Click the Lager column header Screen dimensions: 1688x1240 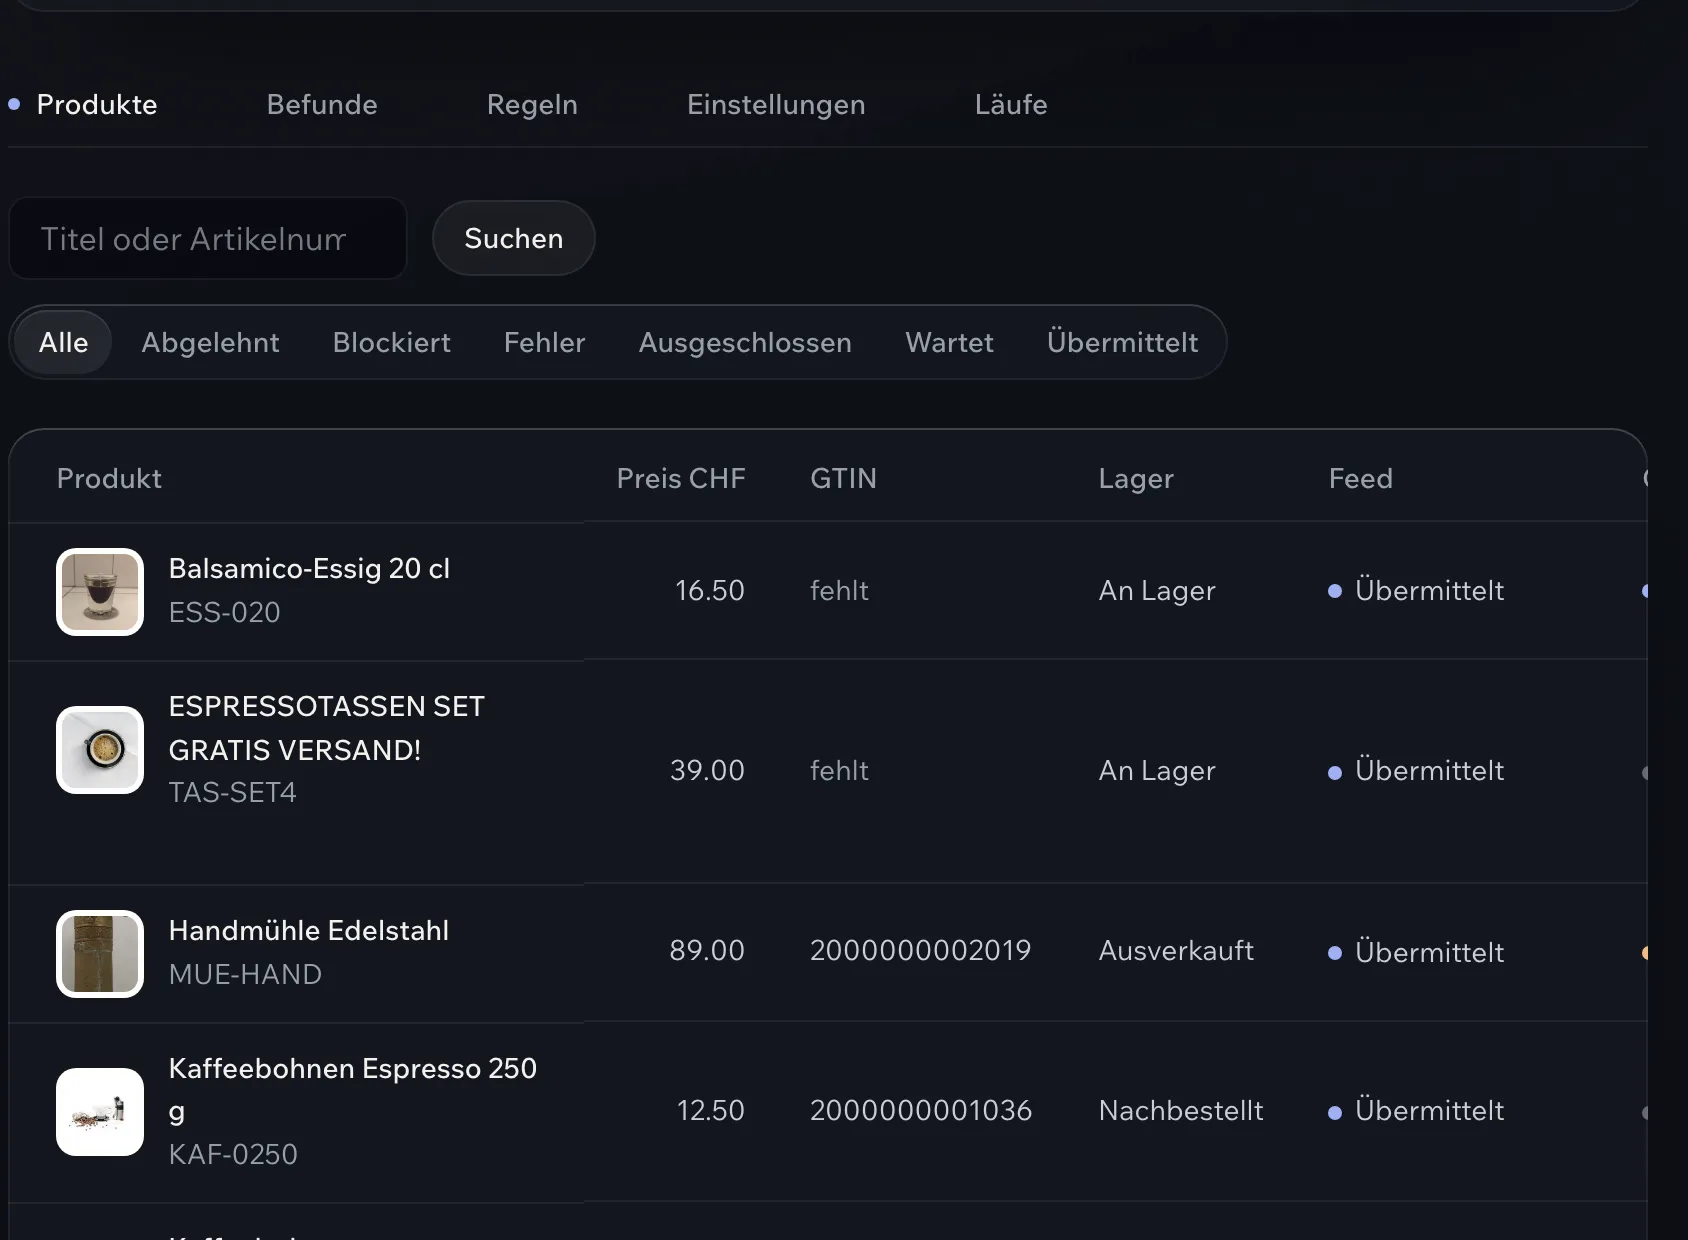[1136, 479]
